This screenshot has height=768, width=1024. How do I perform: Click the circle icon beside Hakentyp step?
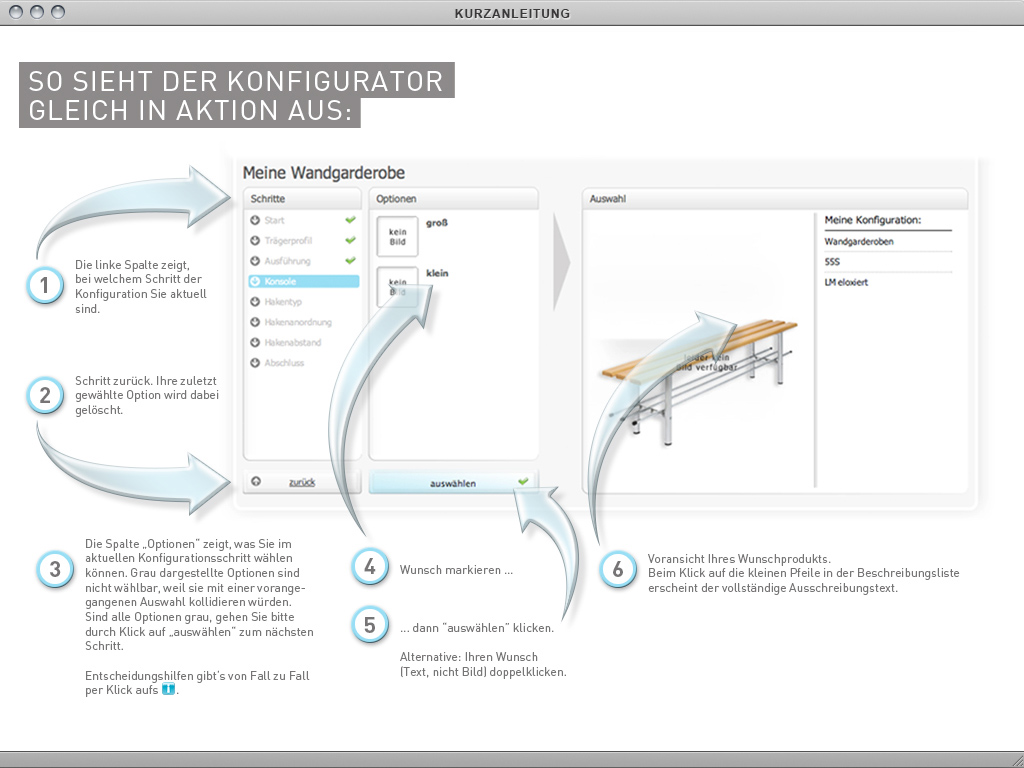tap(255, 302)
